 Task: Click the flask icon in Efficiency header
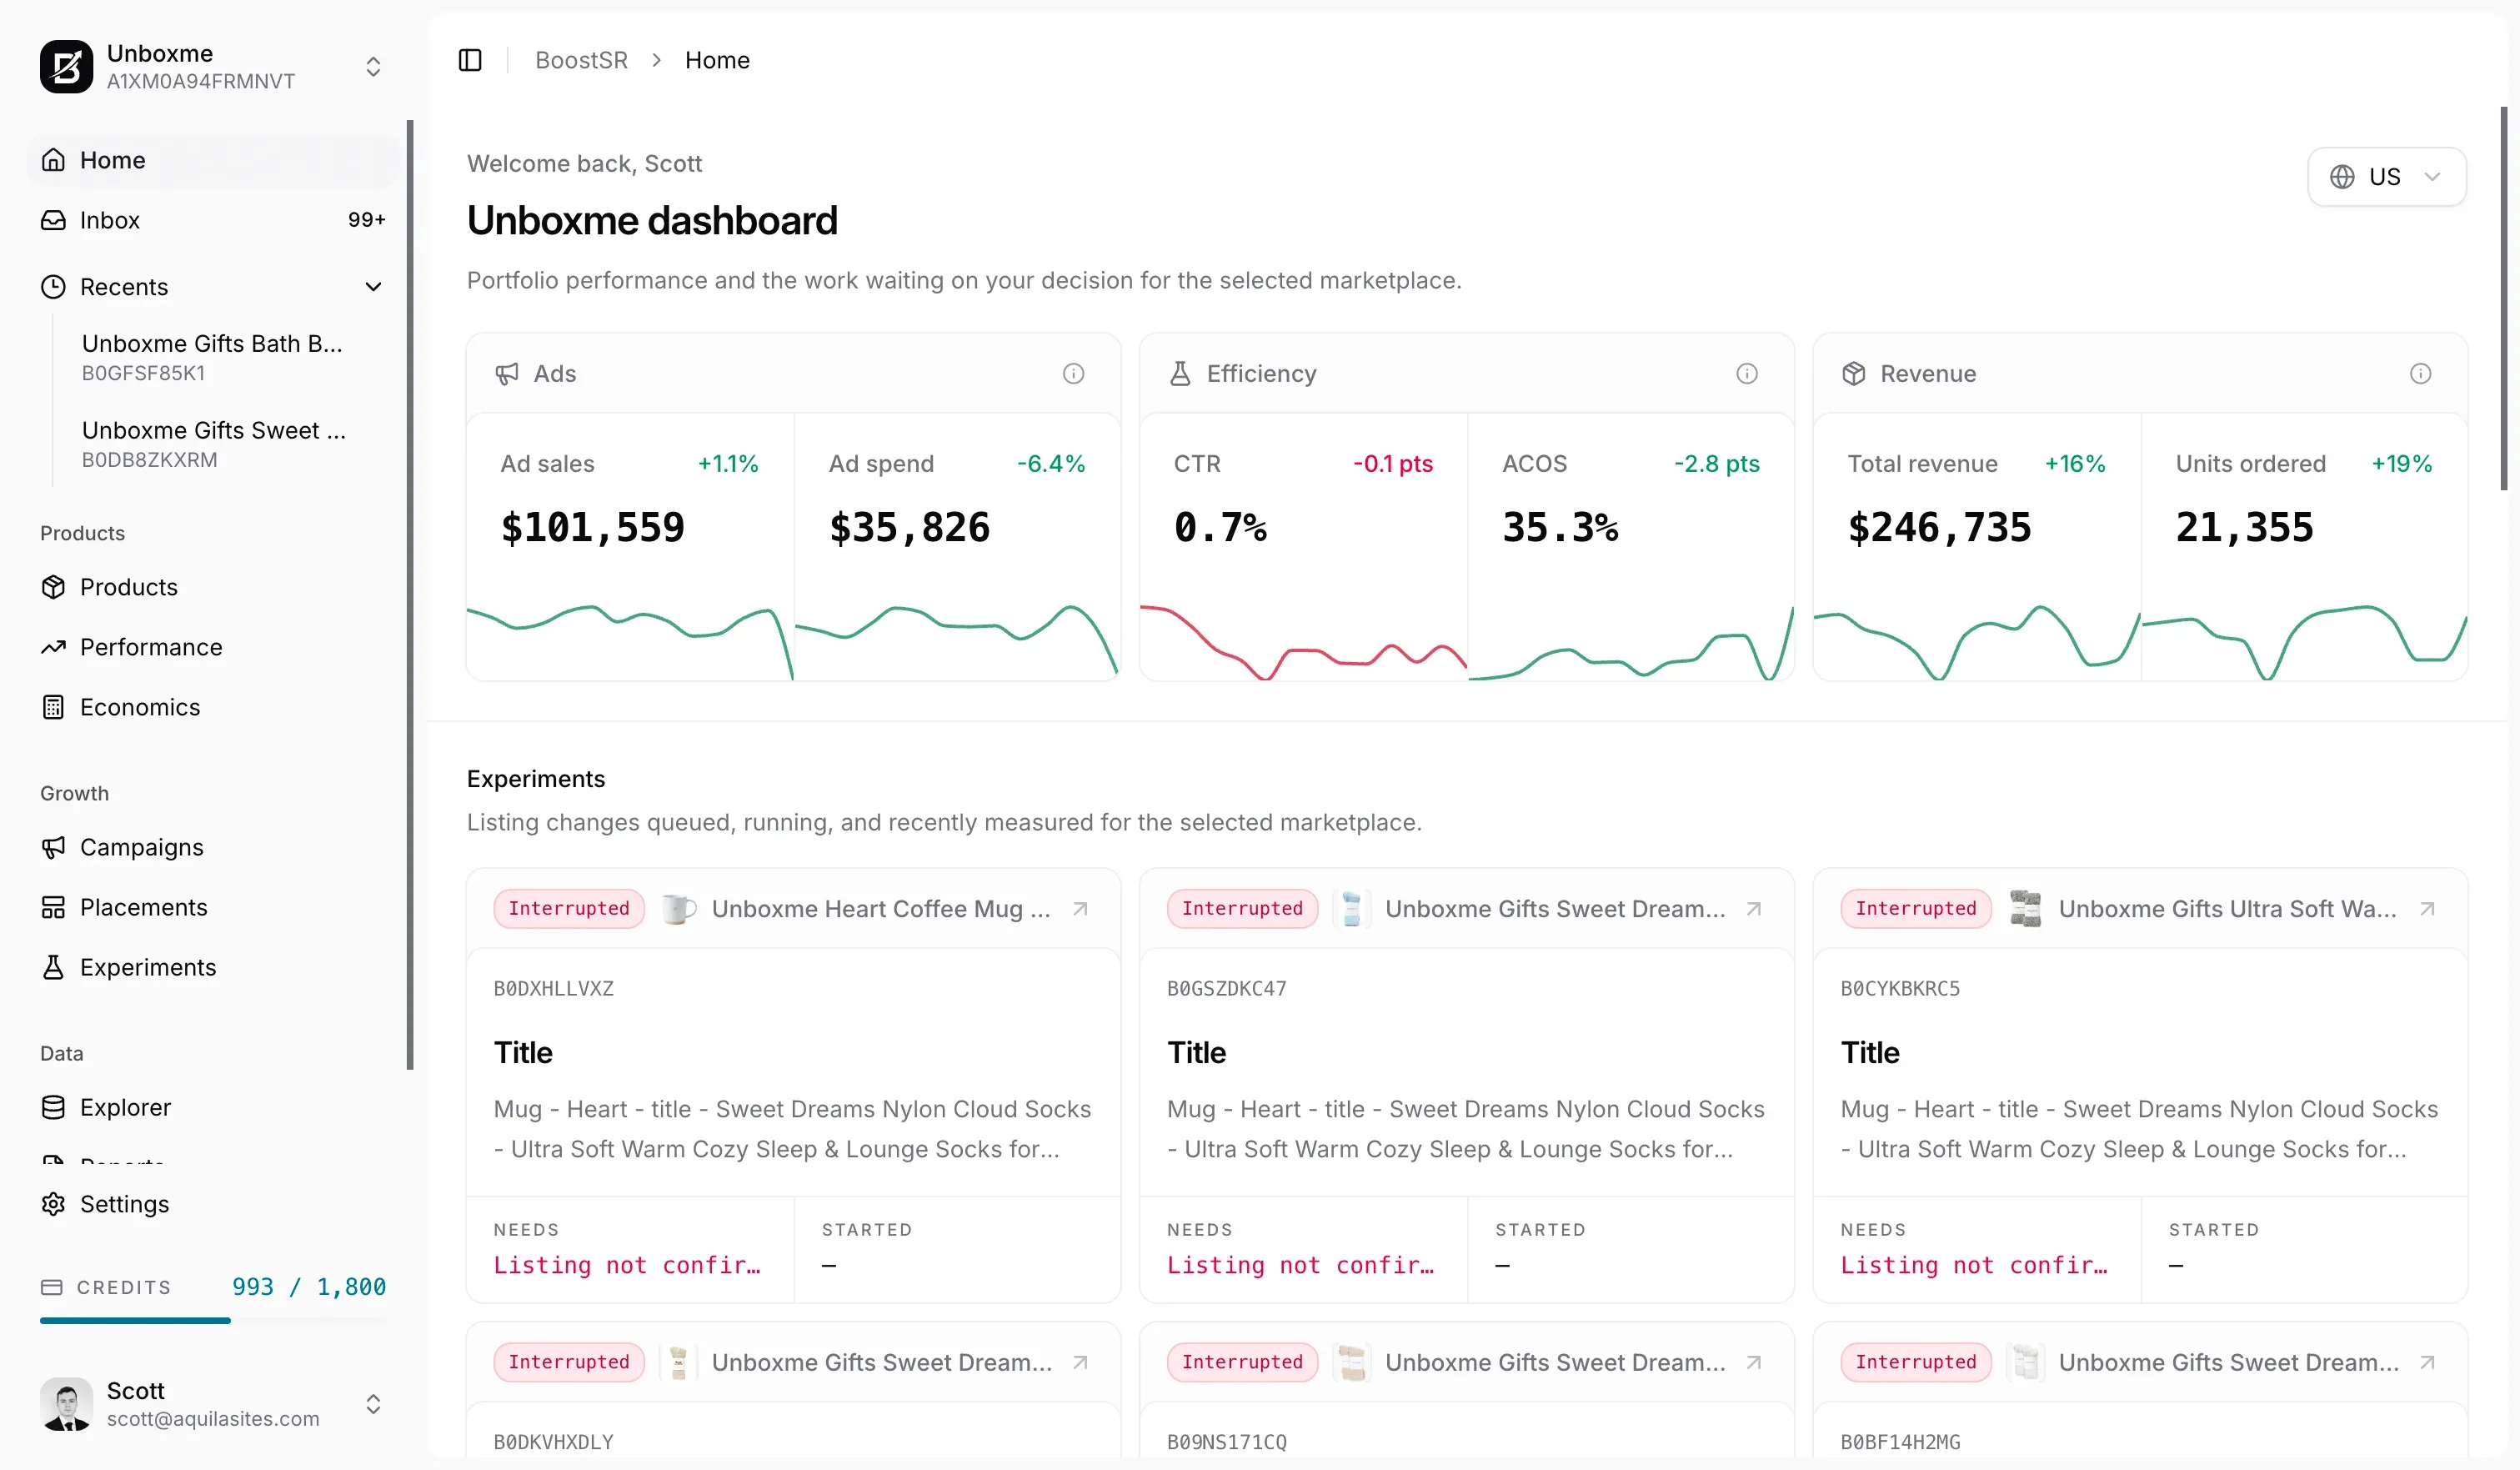tap(1180, 374)
